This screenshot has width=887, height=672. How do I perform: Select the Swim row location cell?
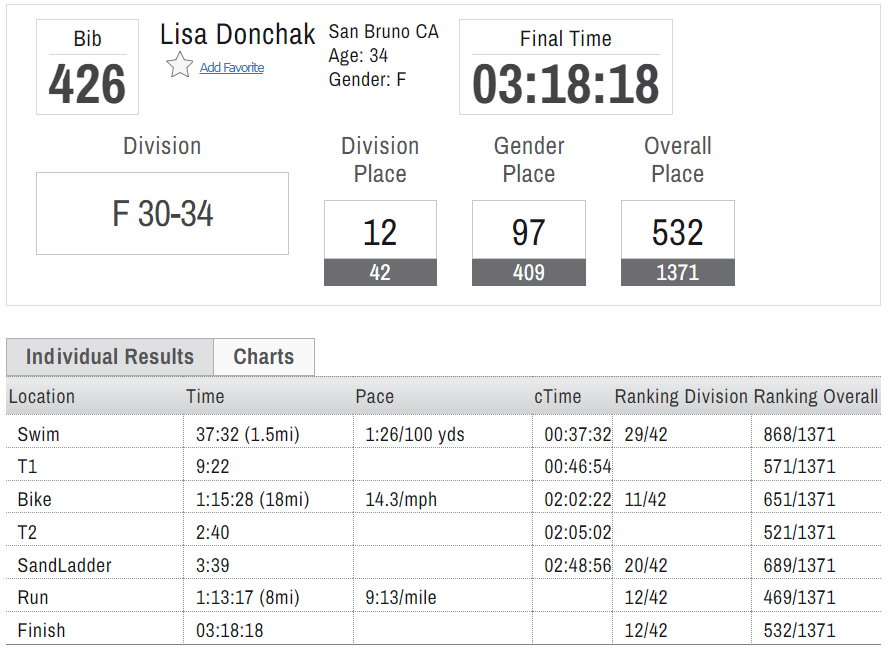tap(33, 435)
